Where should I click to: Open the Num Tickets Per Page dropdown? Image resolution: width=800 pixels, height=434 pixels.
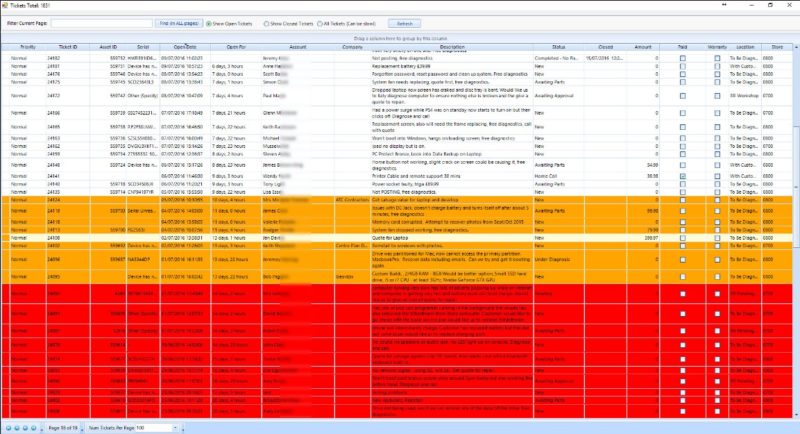(174, 428)
